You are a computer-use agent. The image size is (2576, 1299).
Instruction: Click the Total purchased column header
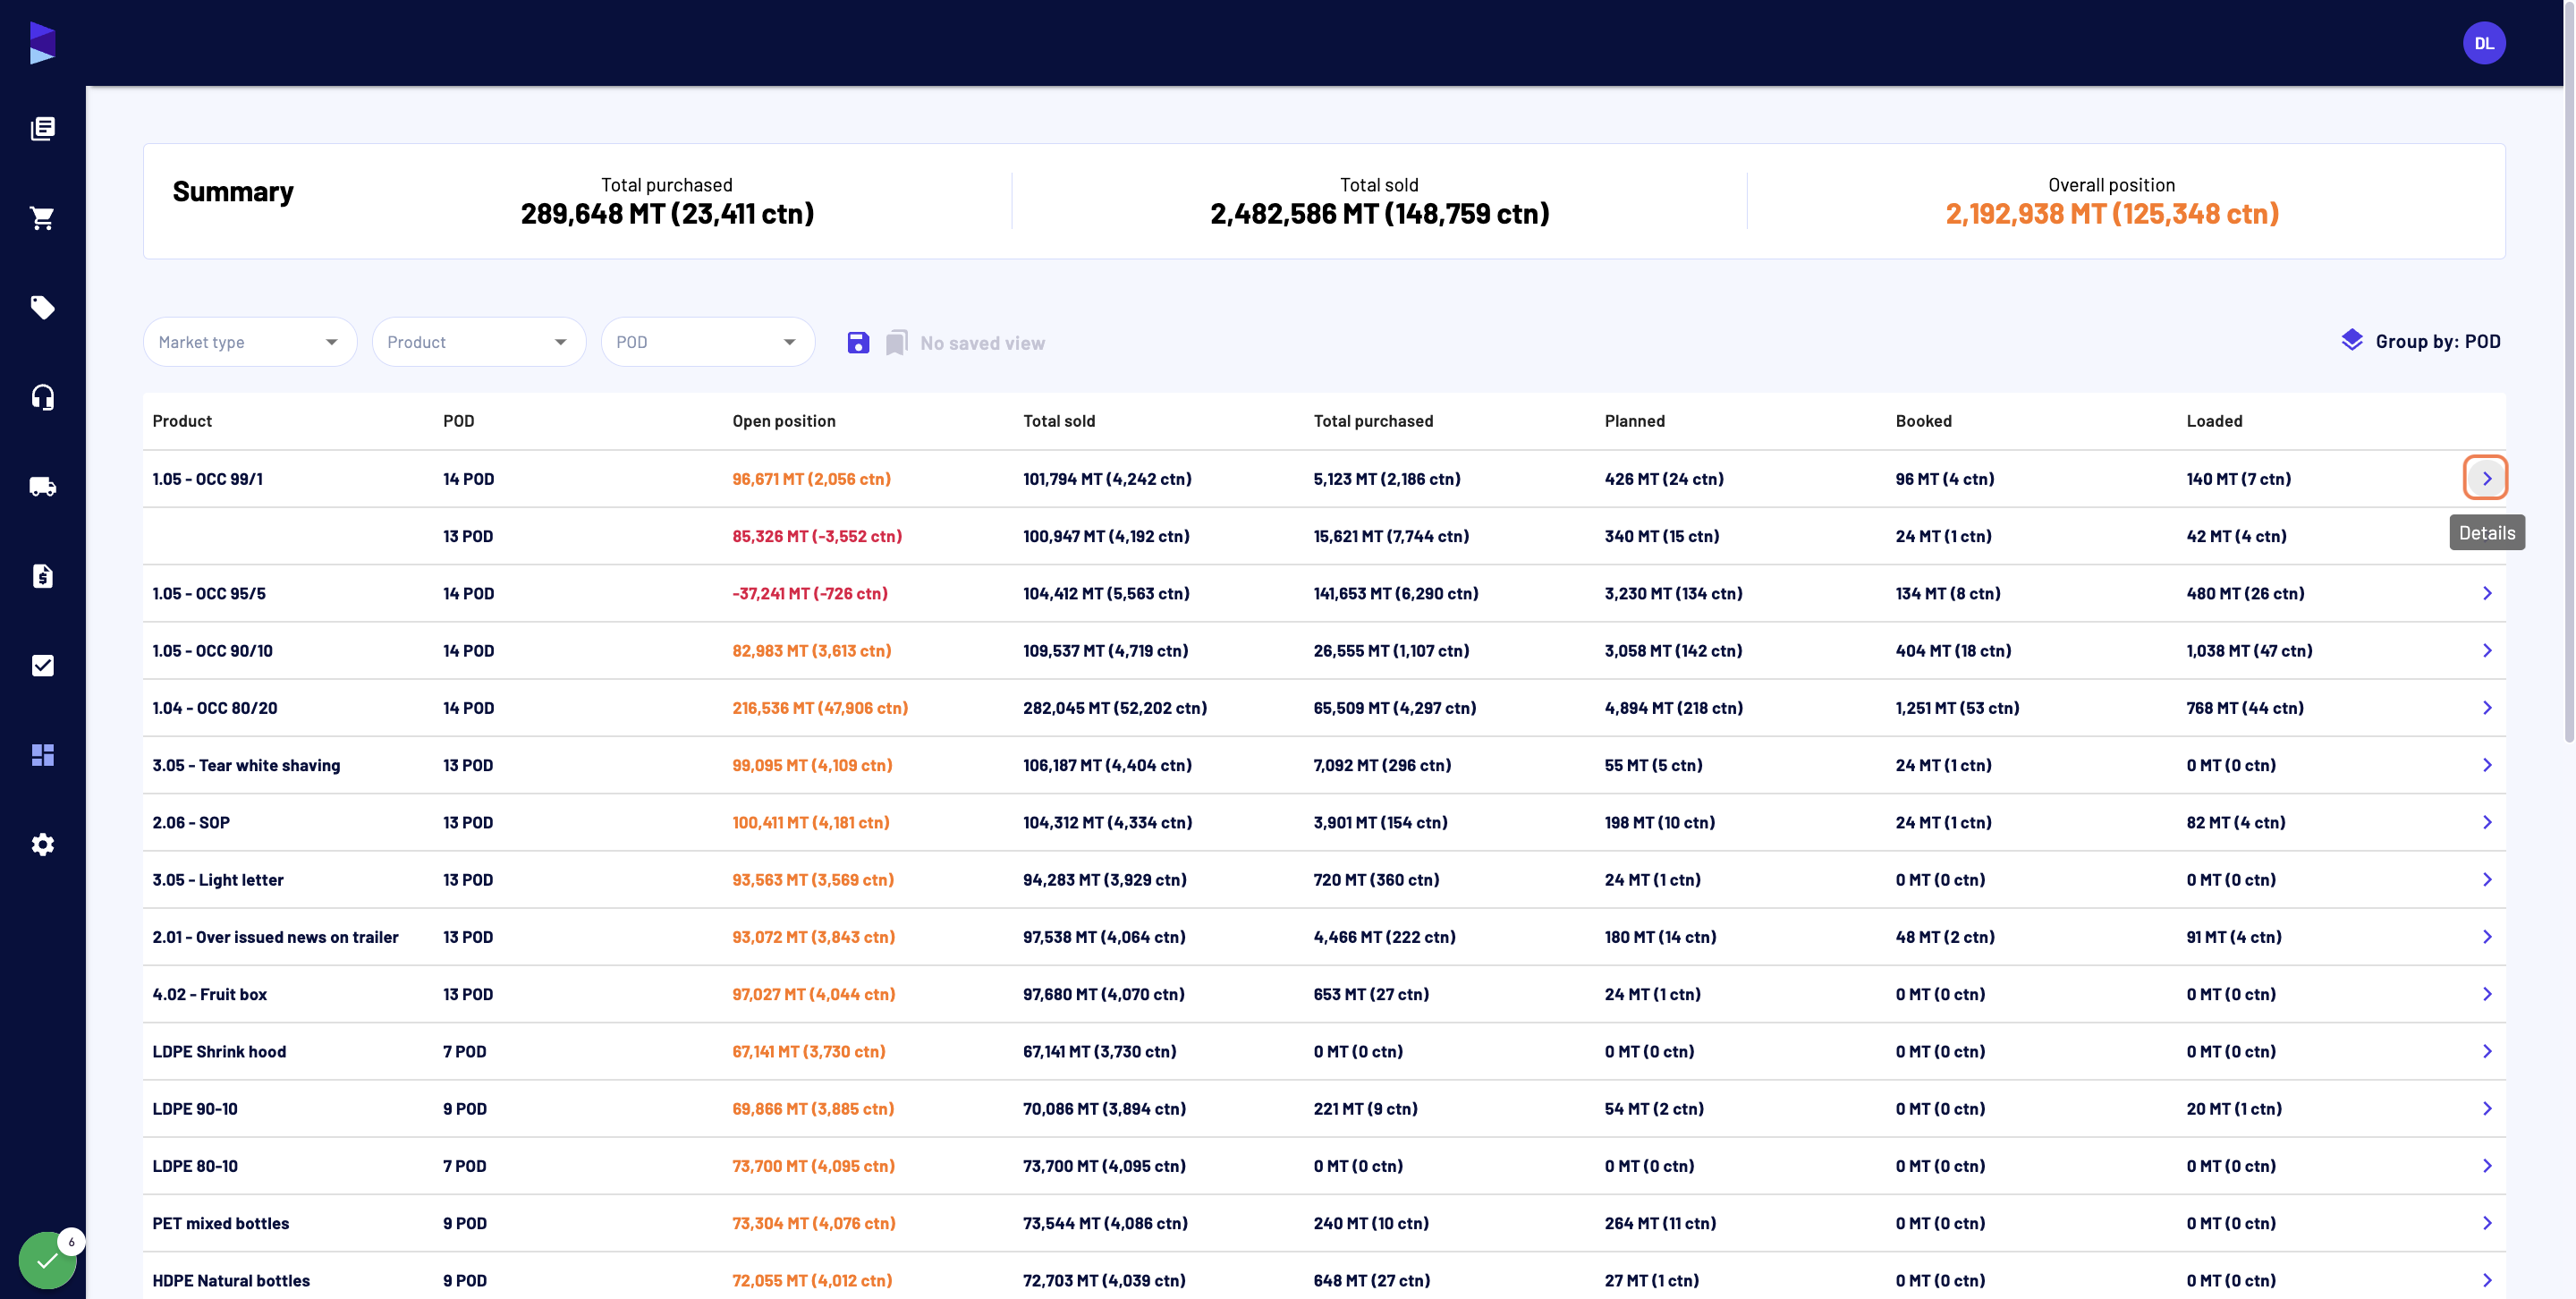[x=1373, y=421]
